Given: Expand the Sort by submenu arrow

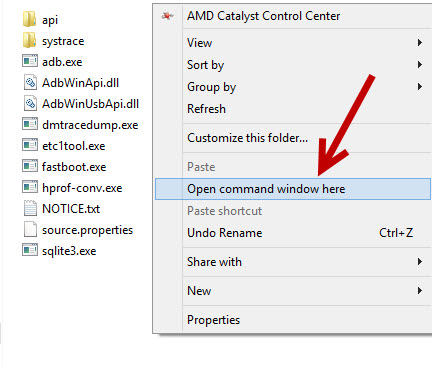Looking at the screenshot, I should 420,65.
